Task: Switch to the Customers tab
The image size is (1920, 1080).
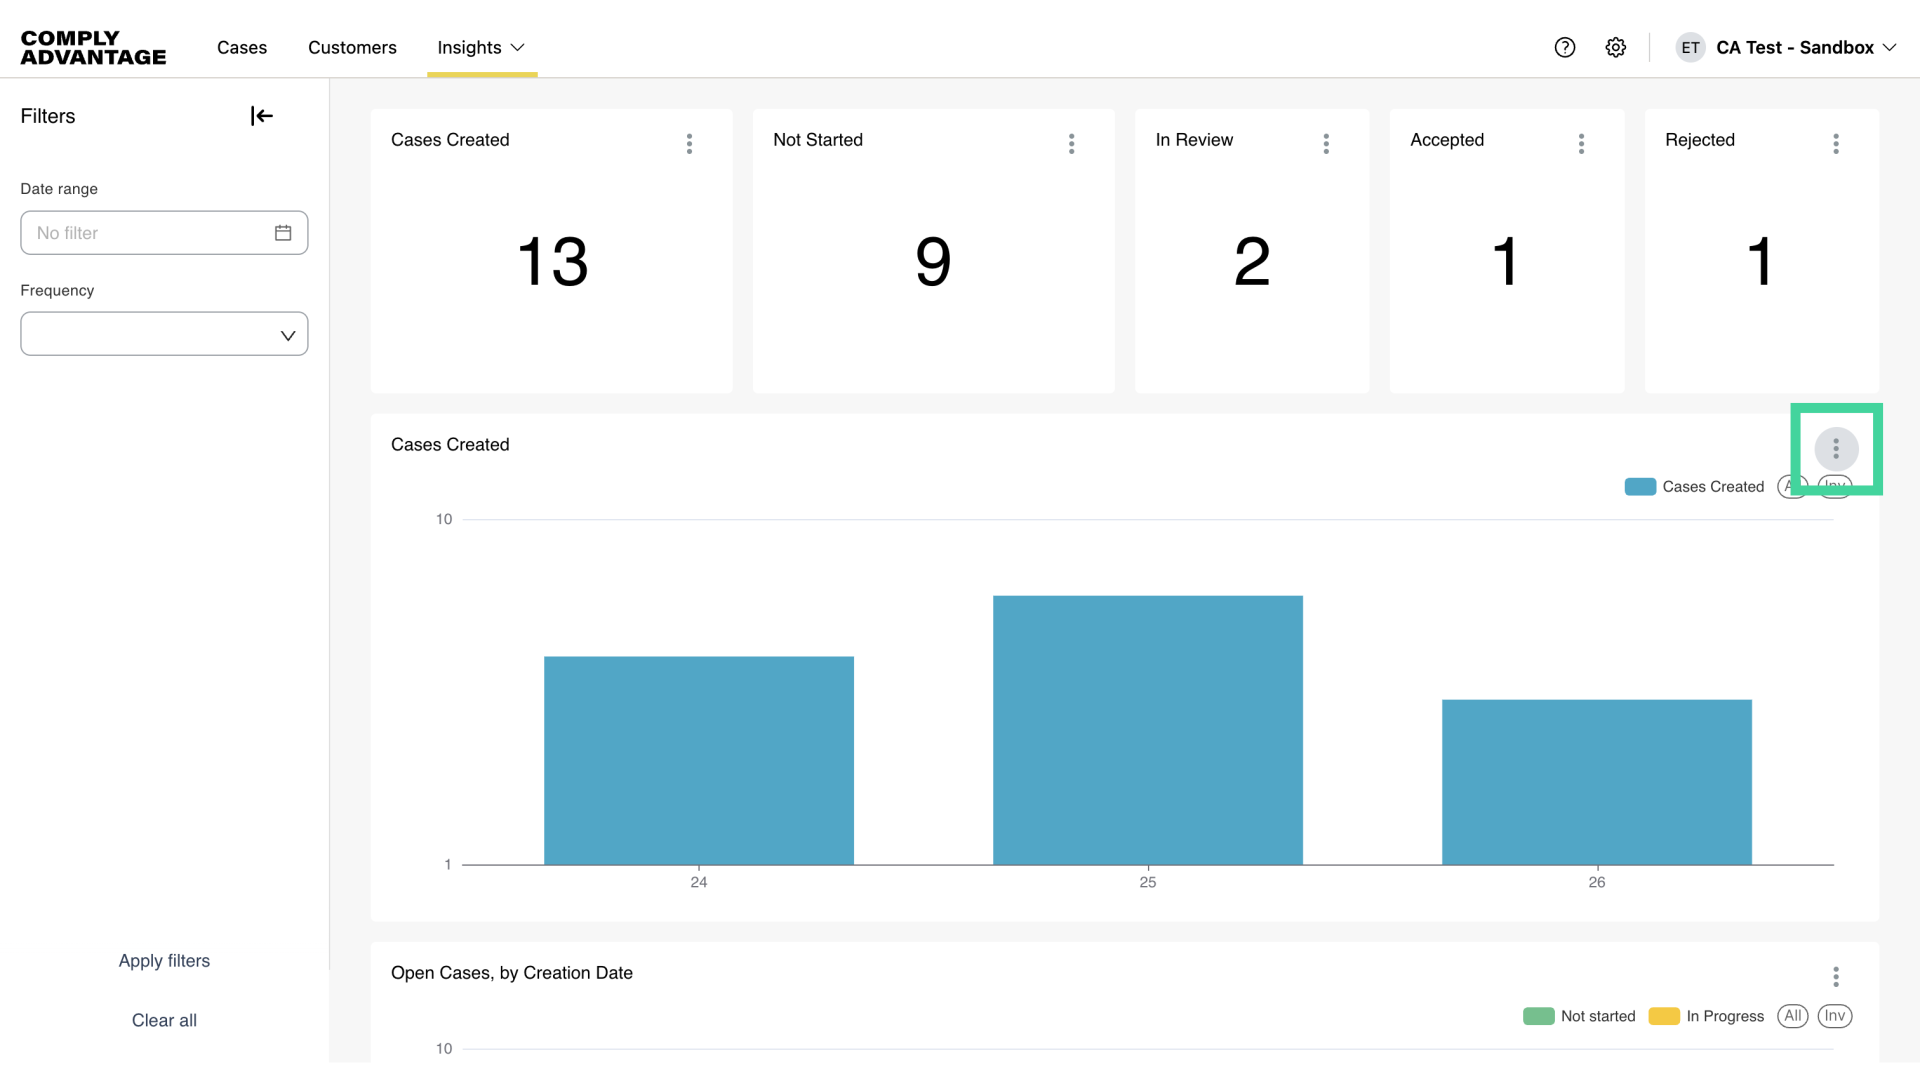Action: pos(352,47)
